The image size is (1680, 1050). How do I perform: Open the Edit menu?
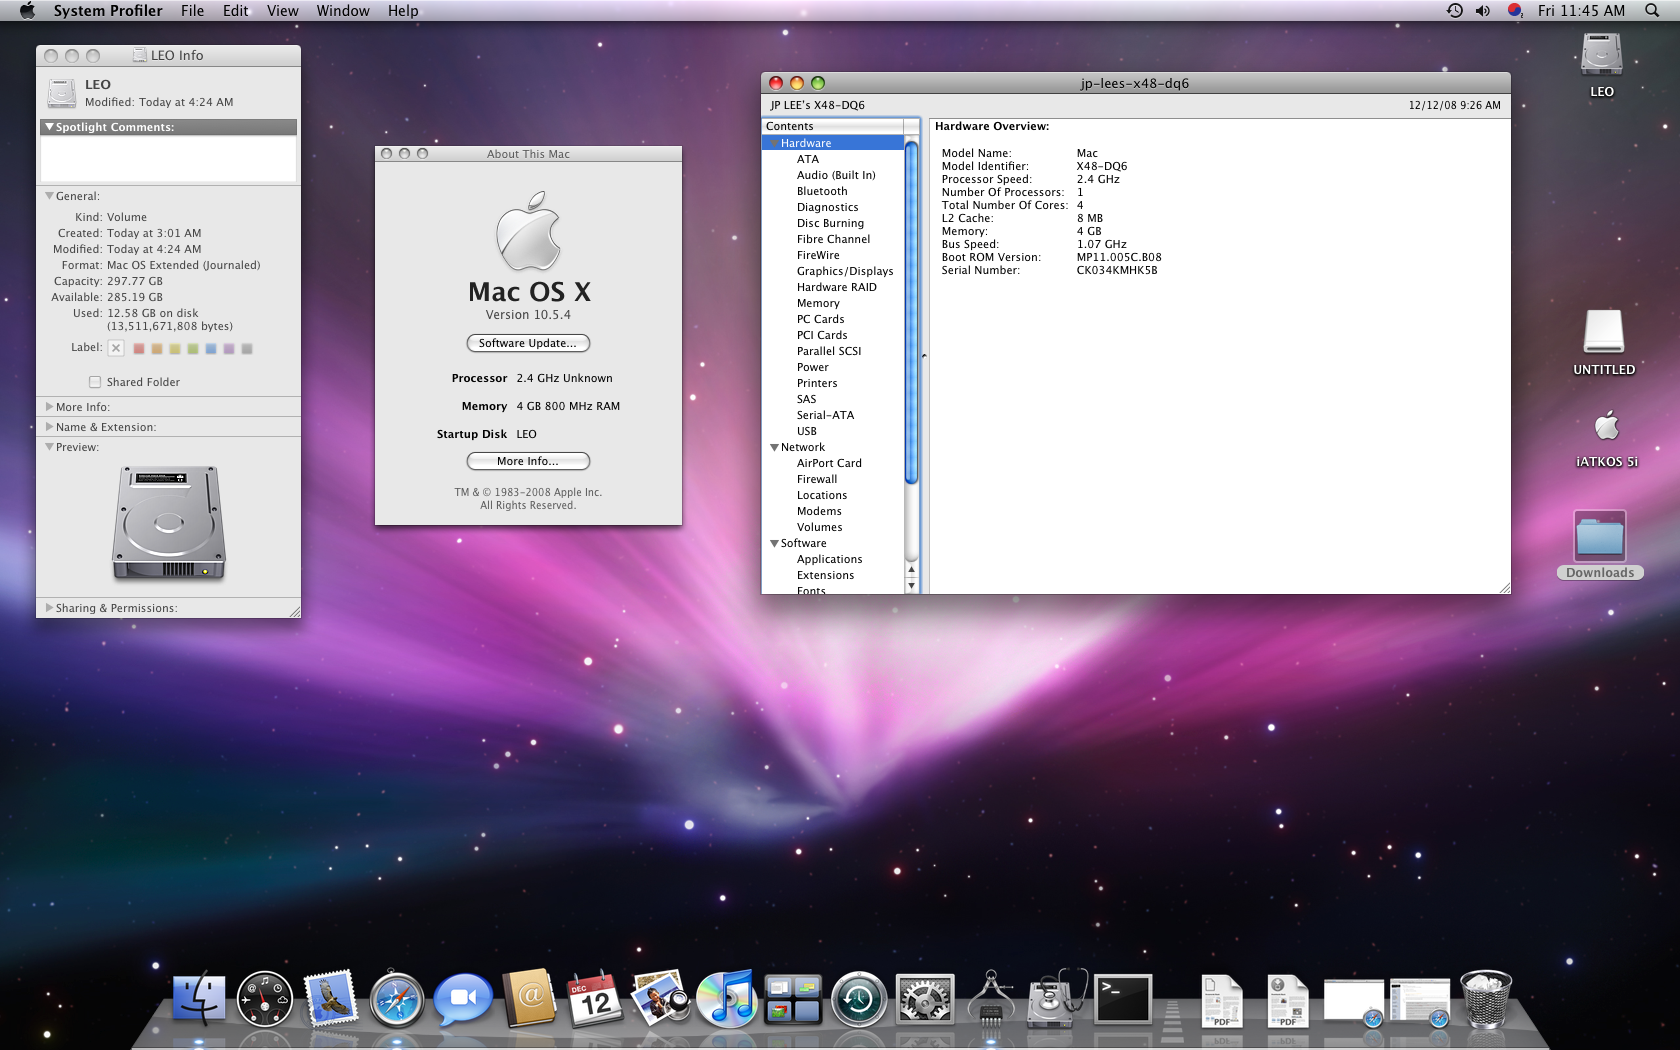236,10
